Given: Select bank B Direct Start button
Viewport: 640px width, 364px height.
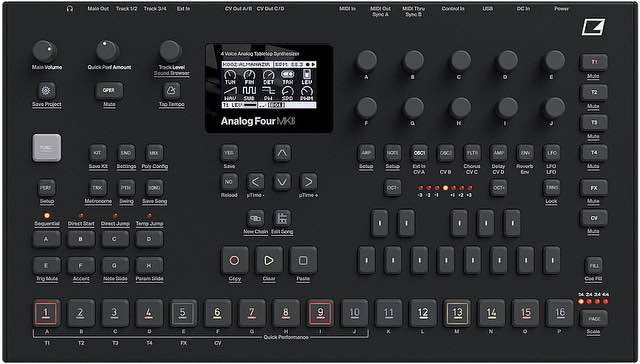Looking at the screenshot, I should pos(81,240).
